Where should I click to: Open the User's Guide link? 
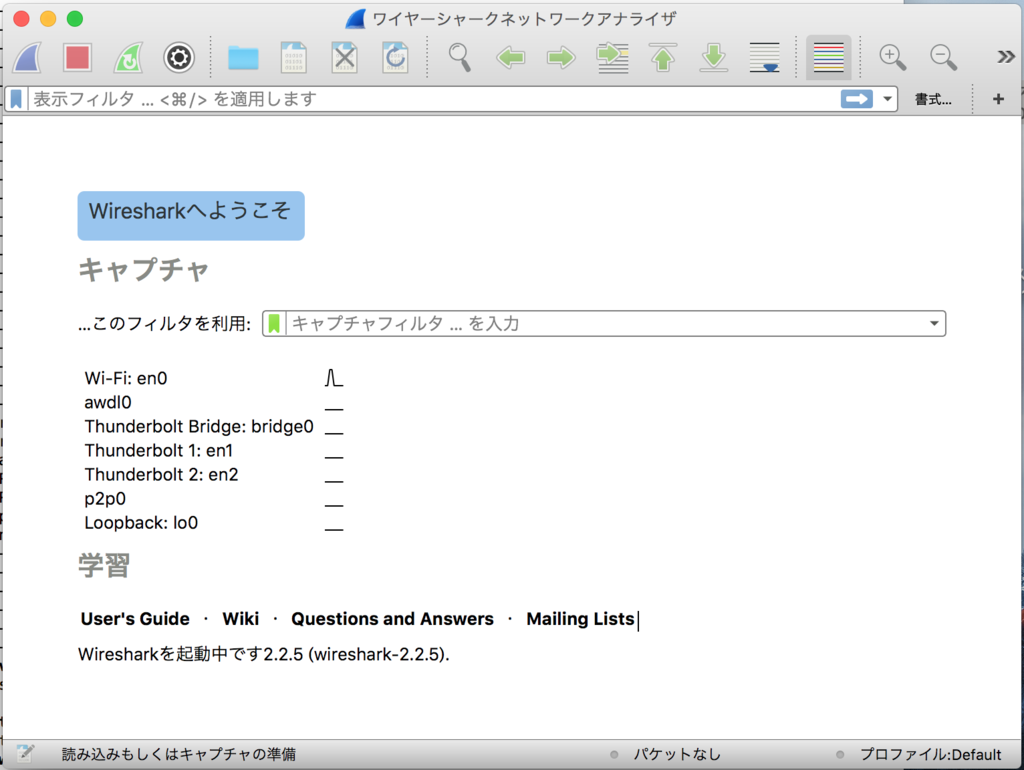pos(135,618)
